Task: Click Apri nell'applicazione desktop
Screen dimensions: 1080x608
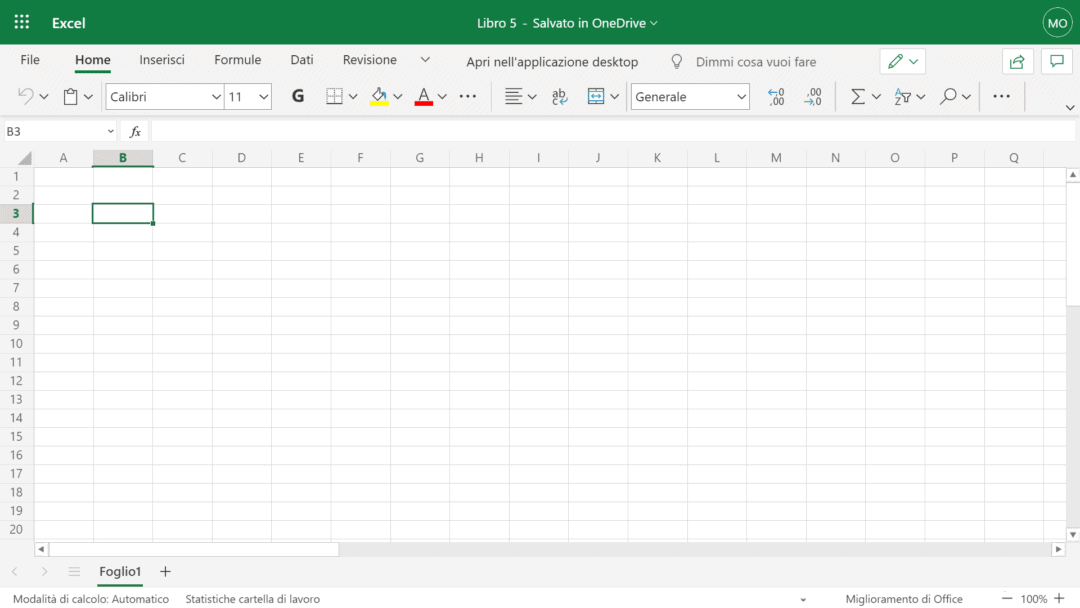Action: (x=552, y=61)
